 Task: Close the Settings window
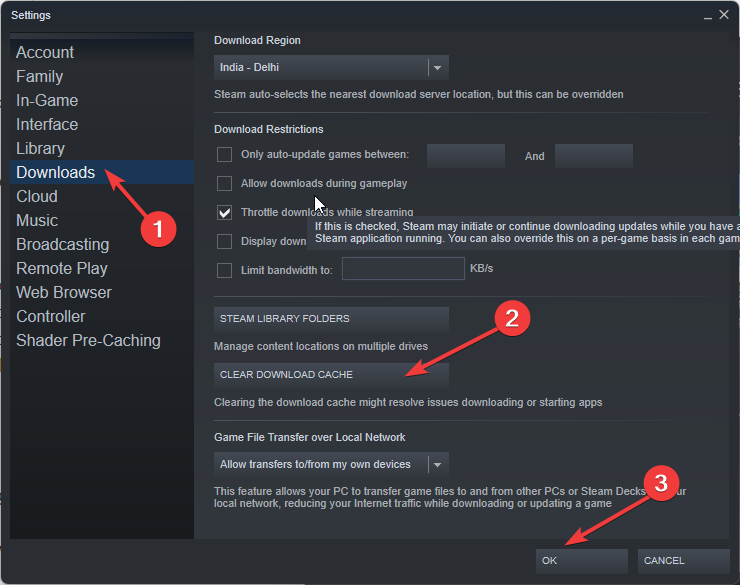tap(724, 15)
